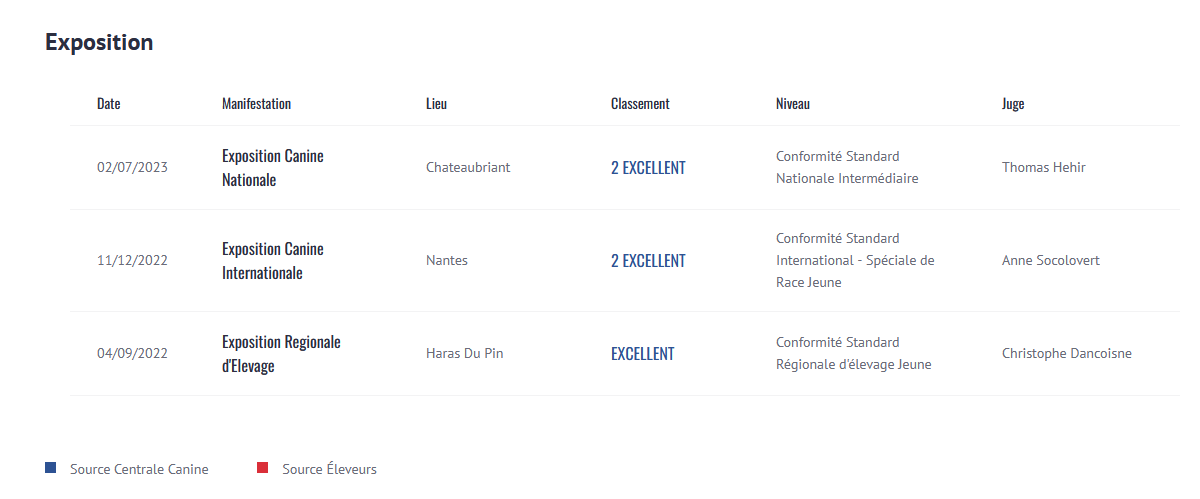The height and width of the screenshot is (499, 1200).
Task: Click the Manifestation column header
Action: pyautogui.click(x=256, y=104)
